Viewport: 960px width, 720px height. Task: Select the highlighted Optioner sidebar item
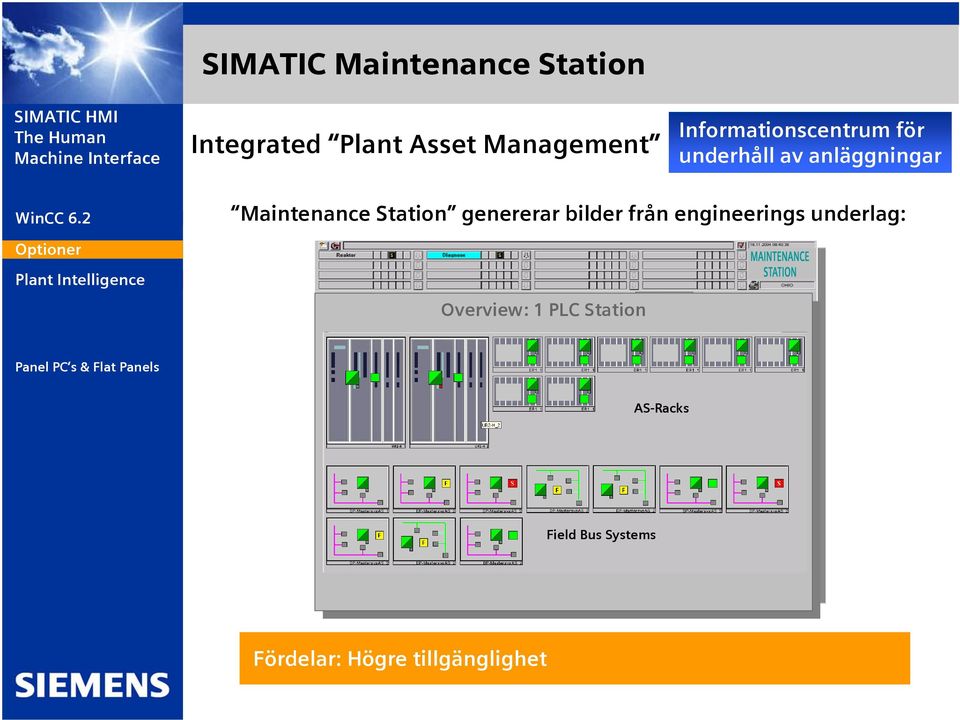tap(92, 249)
